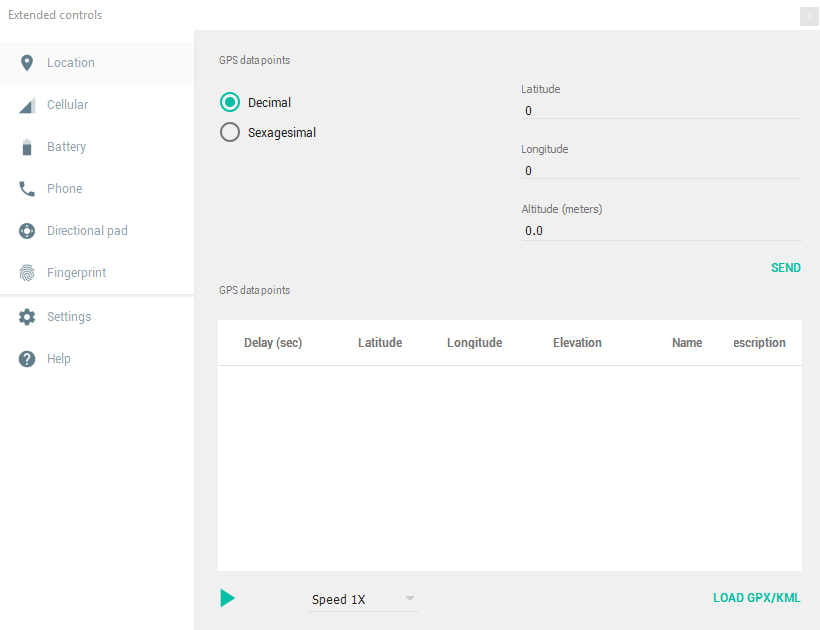This screenshot has height=630, width=820.
Task: Click the Help question mark icon
Action: [x=27, y=359]
